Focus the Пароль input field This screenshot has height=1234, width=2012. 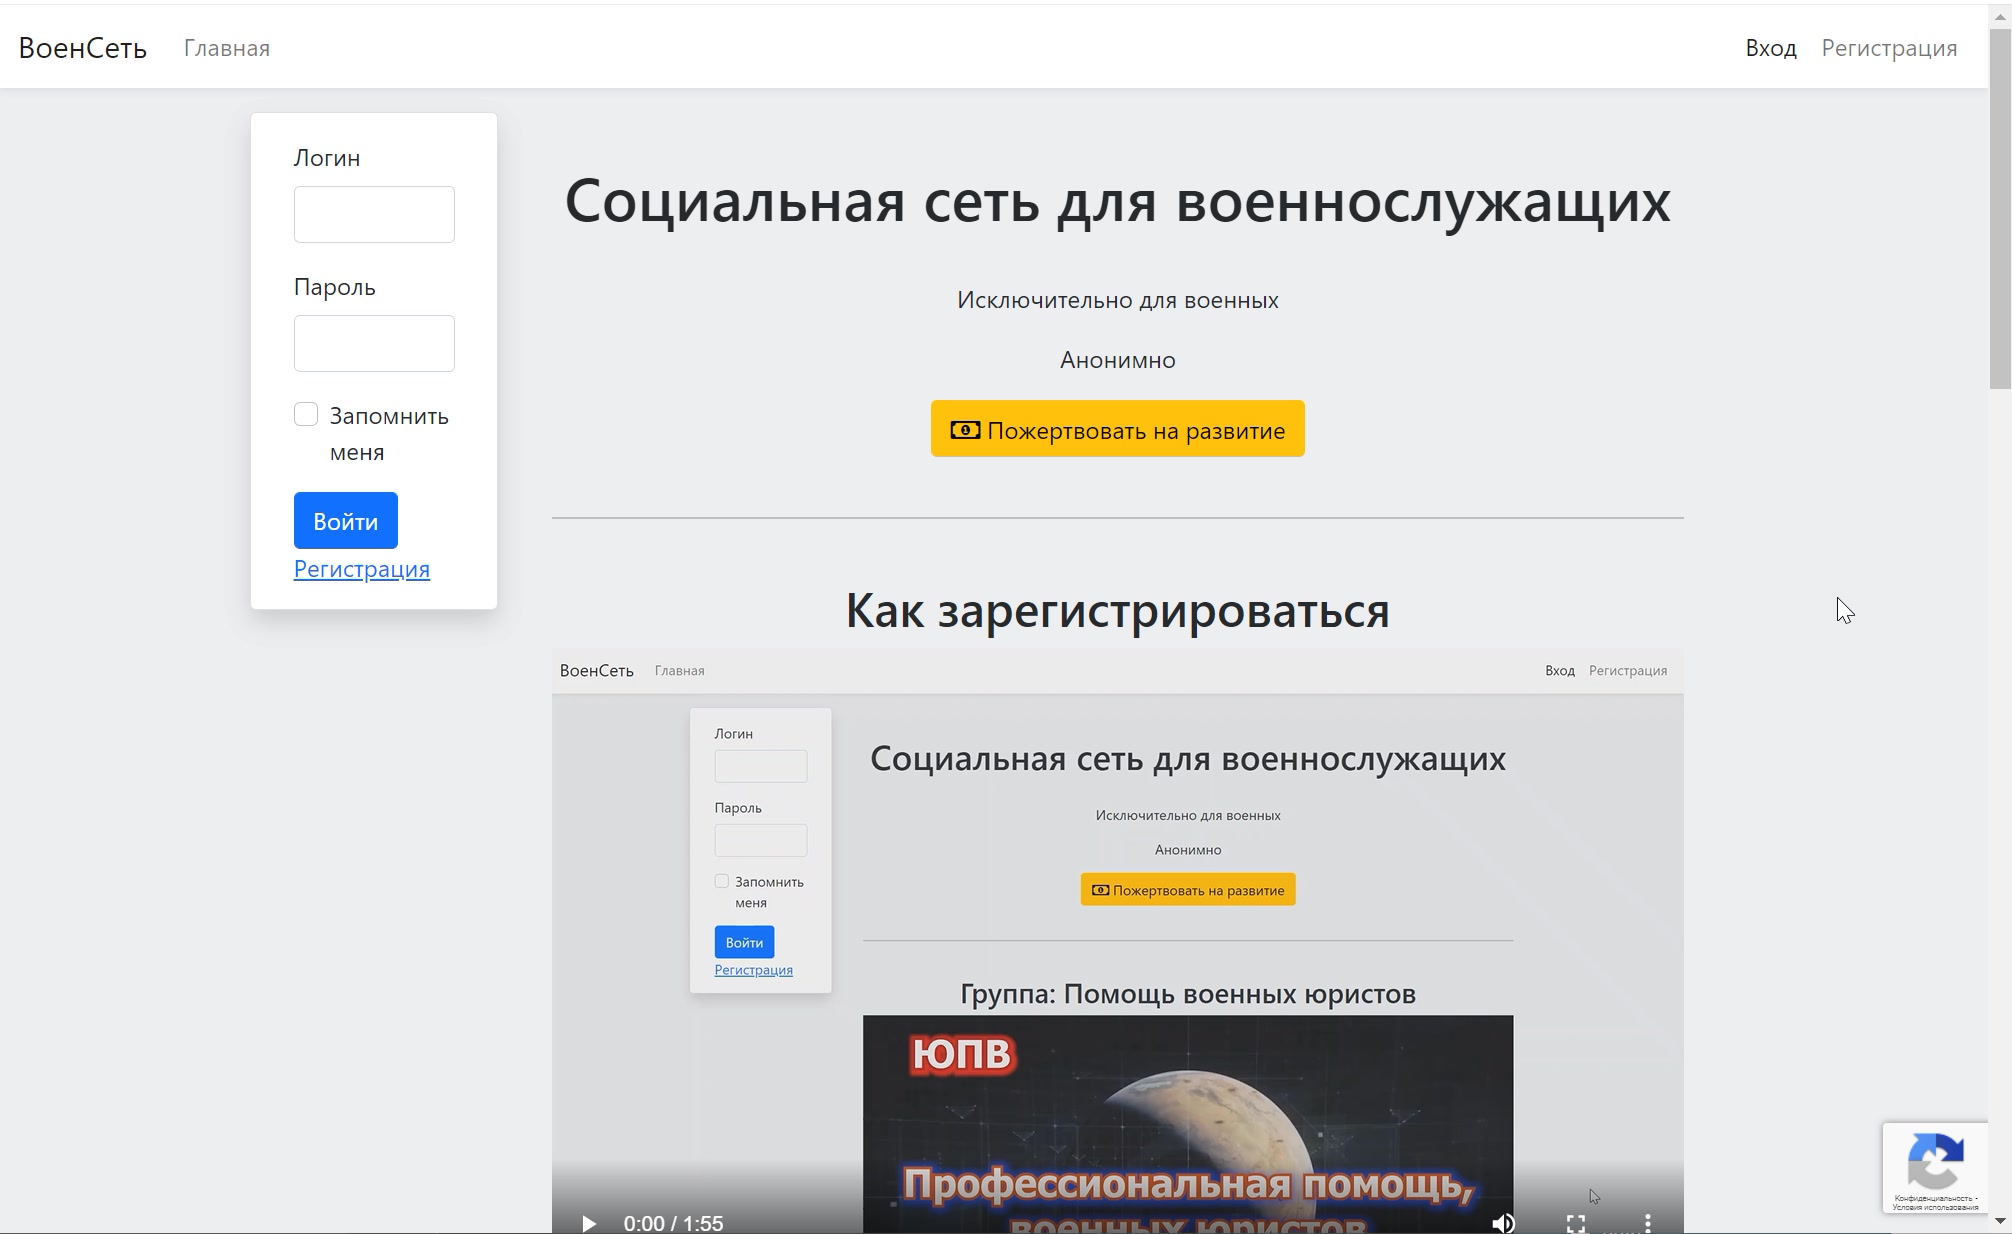click(x=374, y=343)
